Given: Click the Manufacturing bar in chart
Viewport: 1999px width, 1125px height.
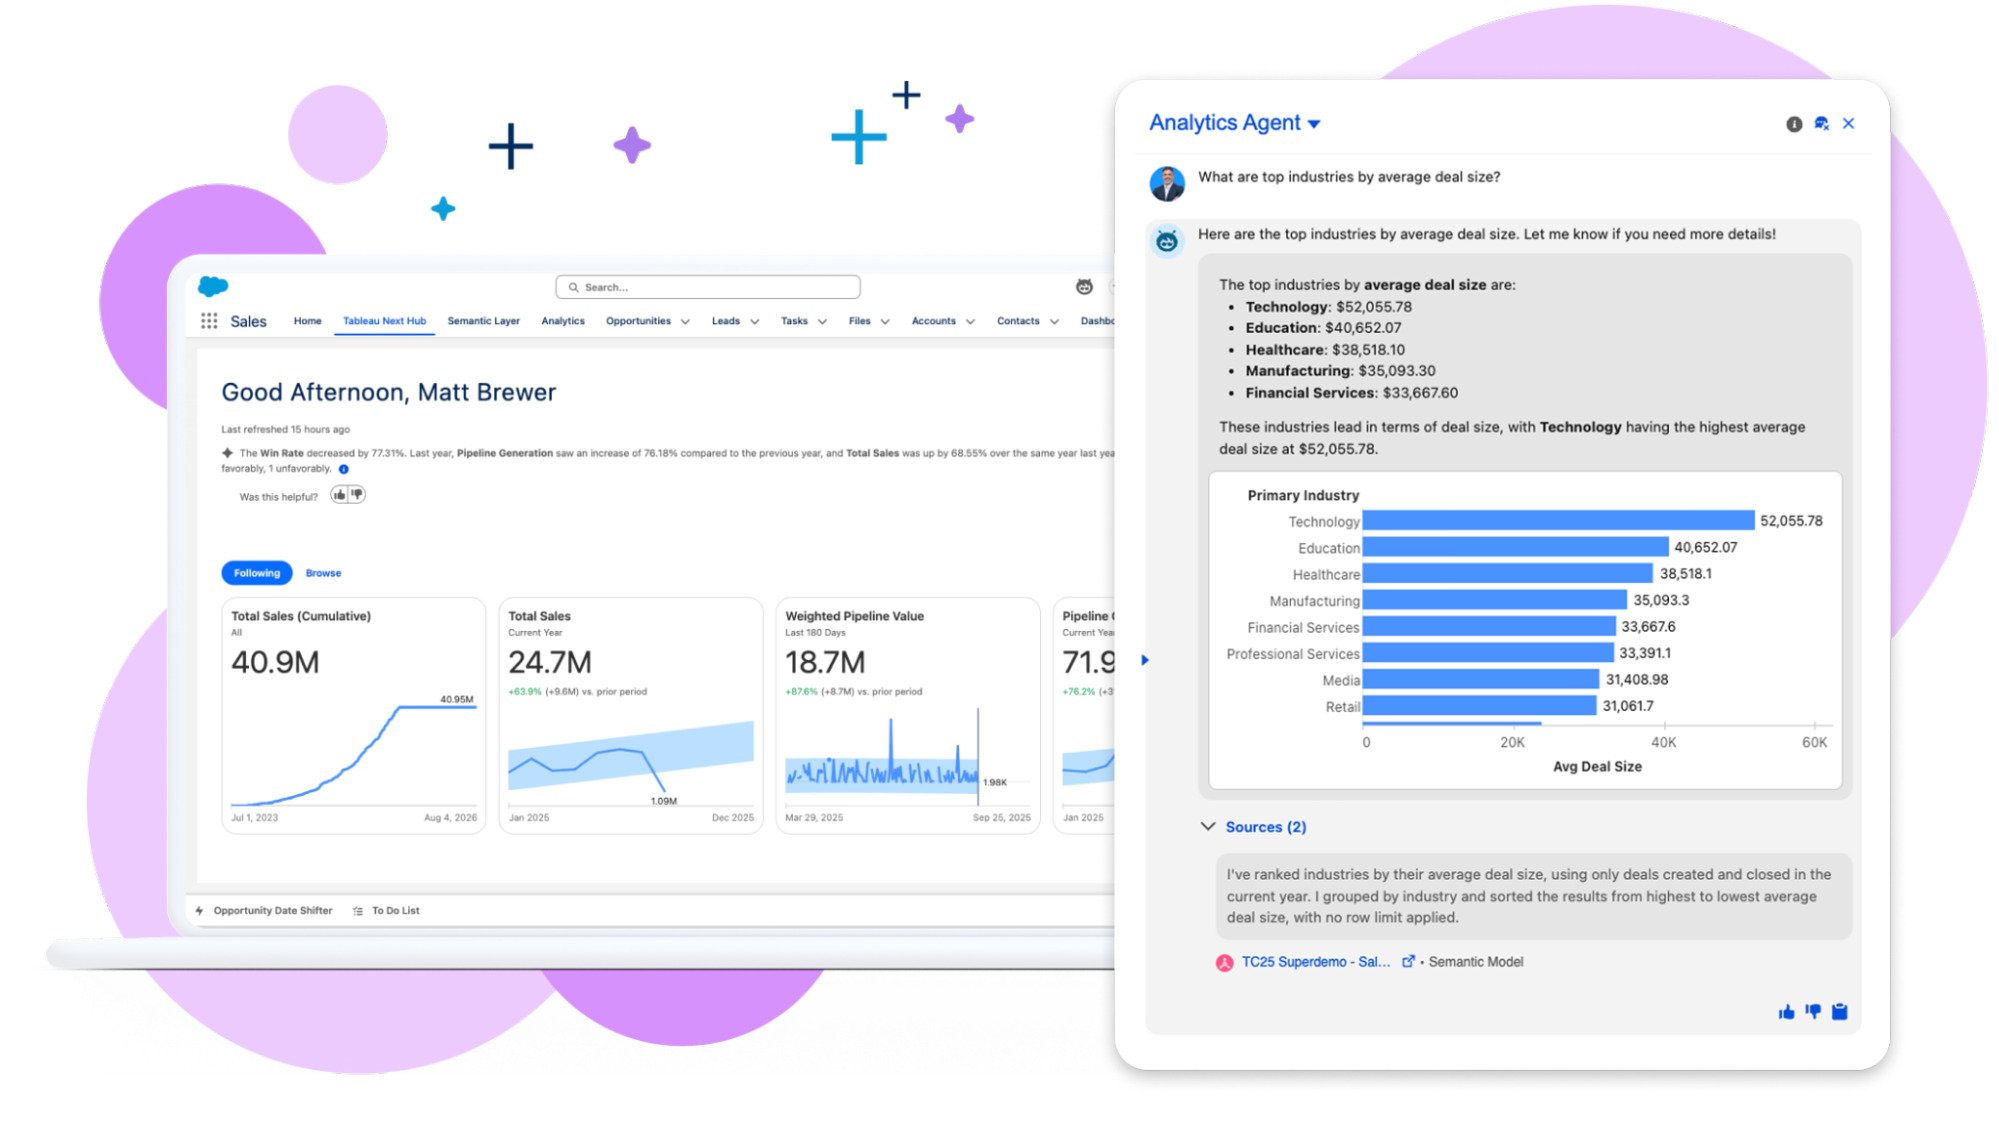Looking at the screenshot, I should (1494, 600).
